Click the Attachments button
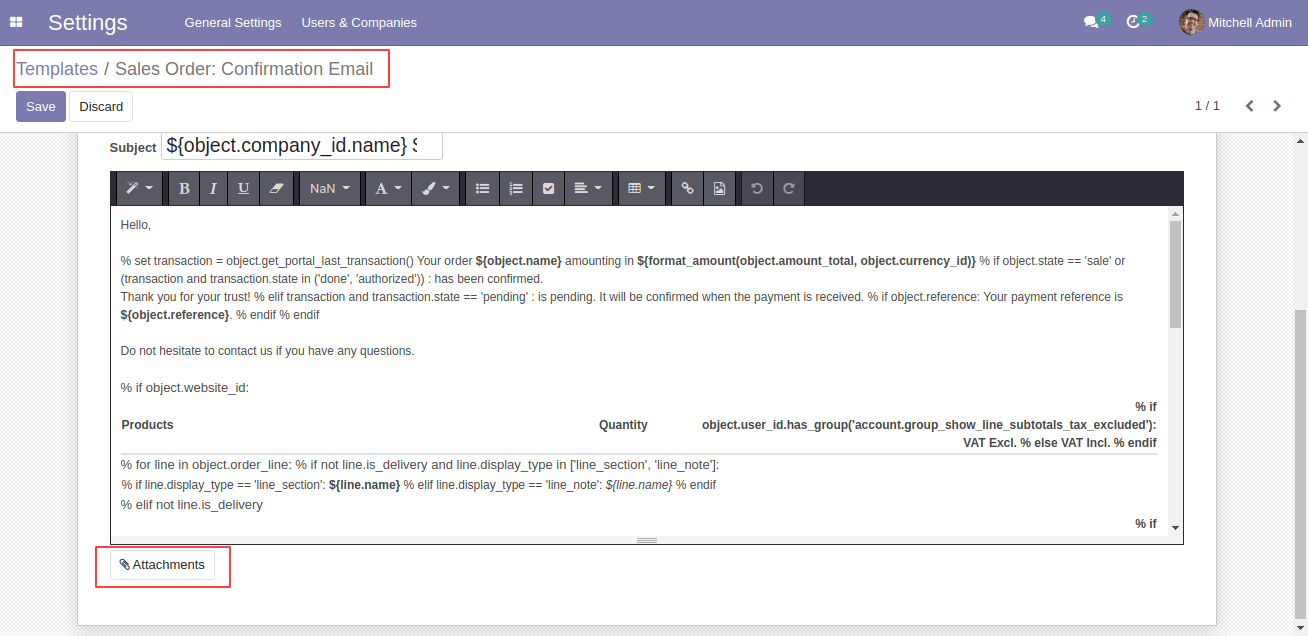Screen dimensions: 1308x636 (x=162, y=564)
